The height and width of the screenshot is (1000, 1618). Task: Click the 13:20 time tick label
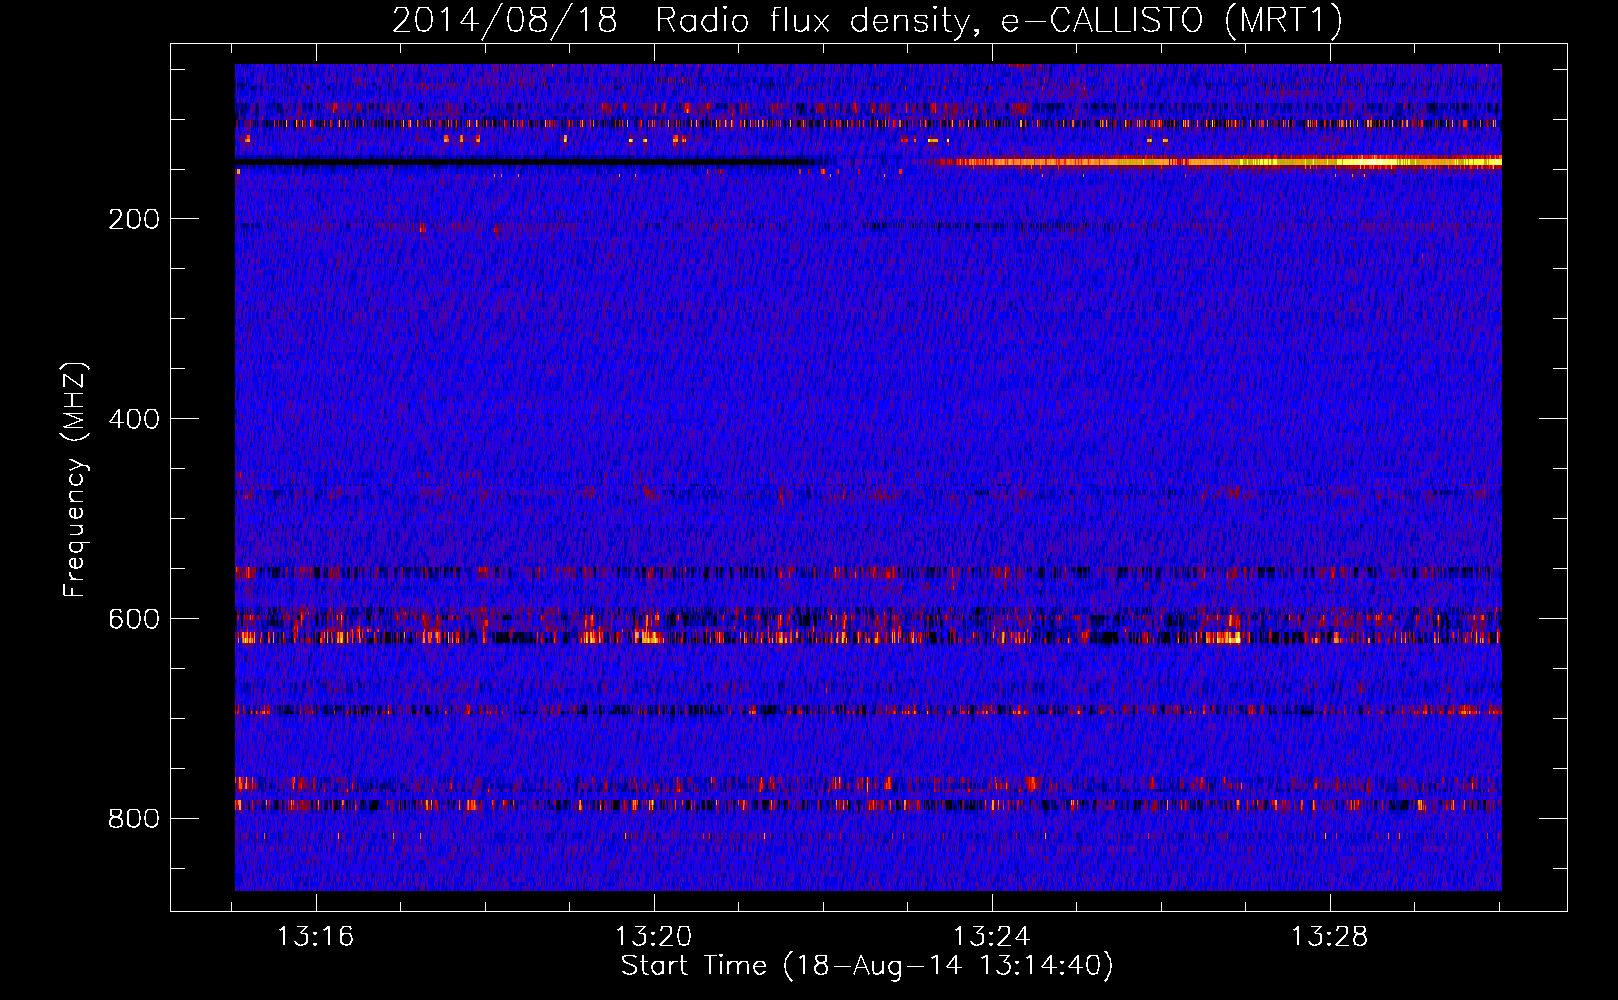tap(653, 936)
